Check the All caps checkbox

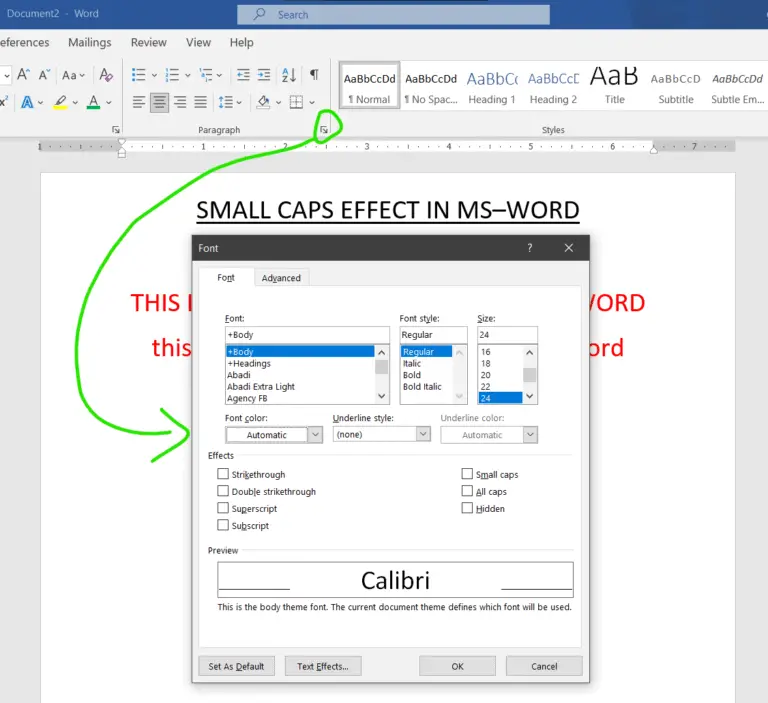coord(467,491)
